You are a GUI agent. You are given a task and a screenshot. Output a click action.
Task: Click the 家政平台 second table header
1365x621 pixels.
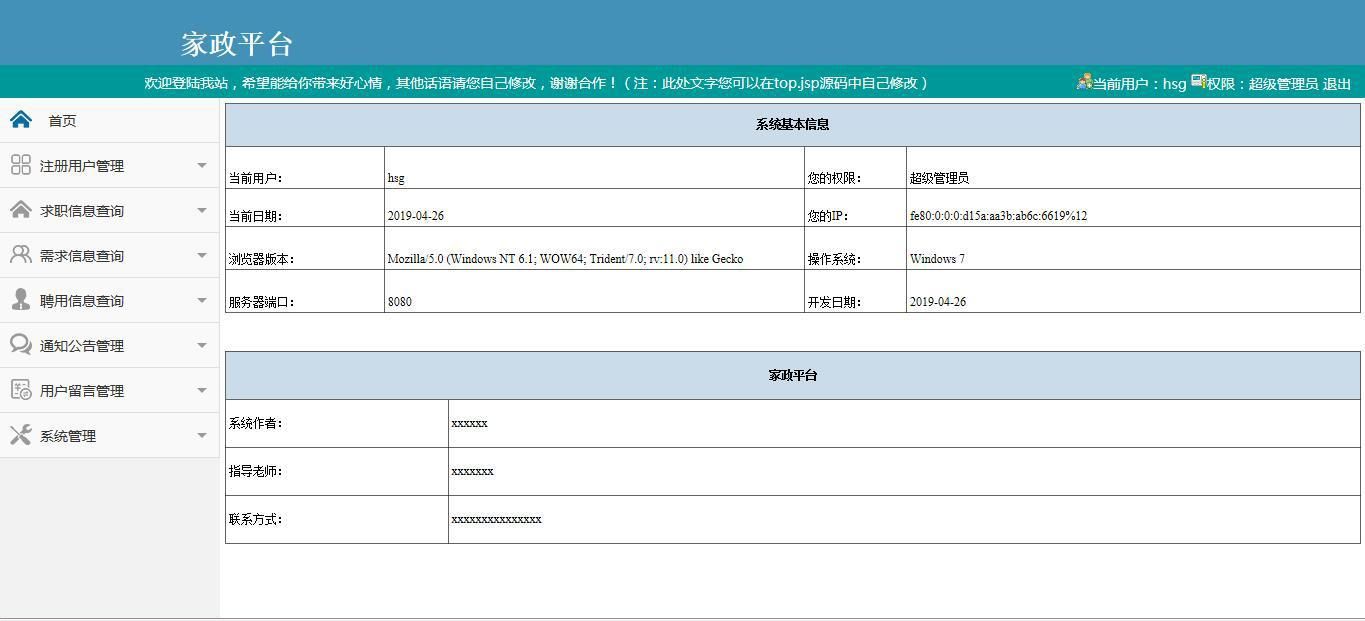pos(793,376)
